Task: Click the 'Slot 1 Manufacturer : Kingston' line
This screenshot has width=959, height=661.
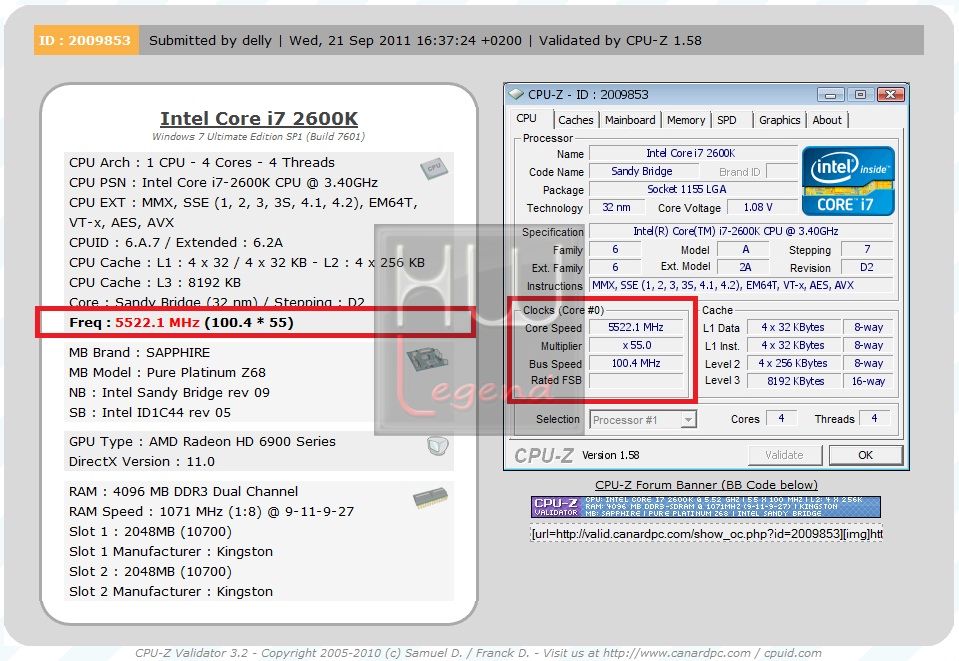Action: 171,552
